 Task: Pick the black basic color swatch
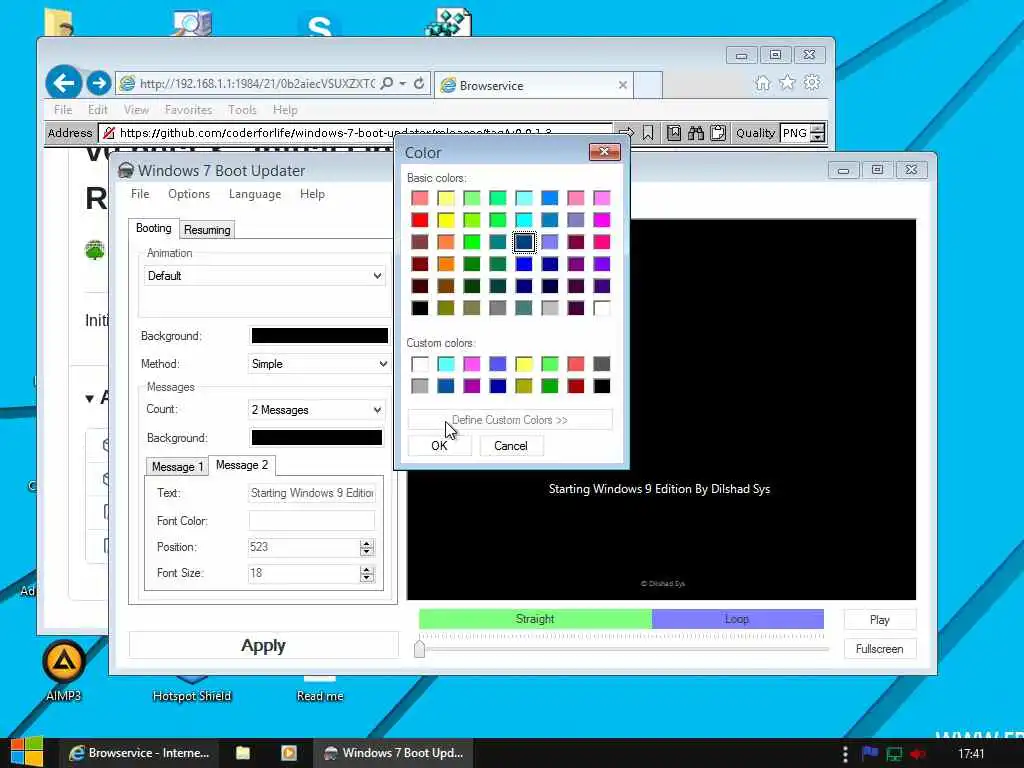click(x=420, y=308)
